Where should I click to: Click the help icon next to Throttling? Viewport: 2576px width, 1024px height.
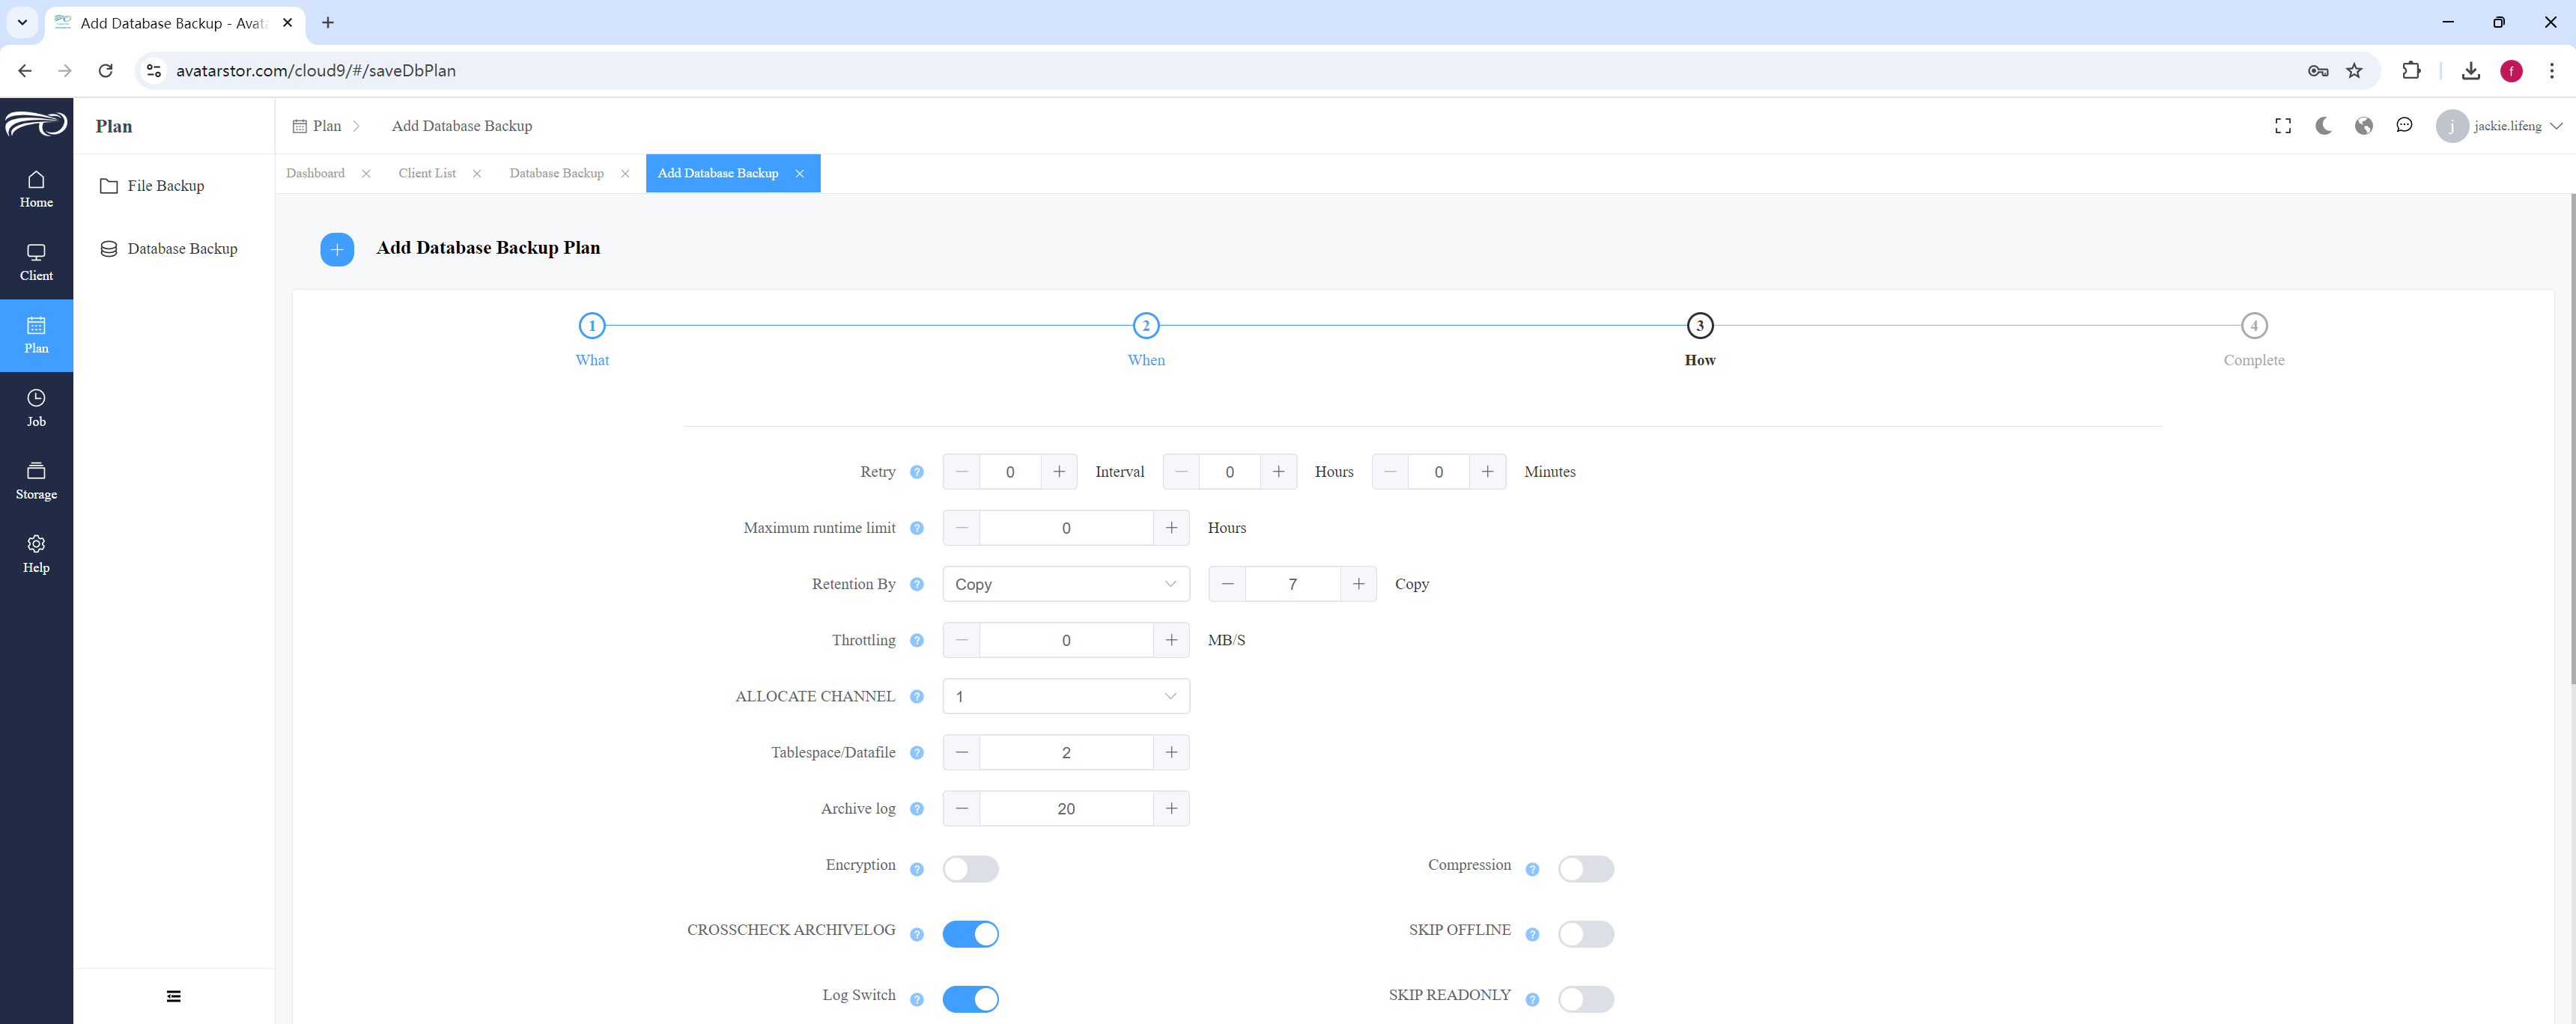point(917,641)
